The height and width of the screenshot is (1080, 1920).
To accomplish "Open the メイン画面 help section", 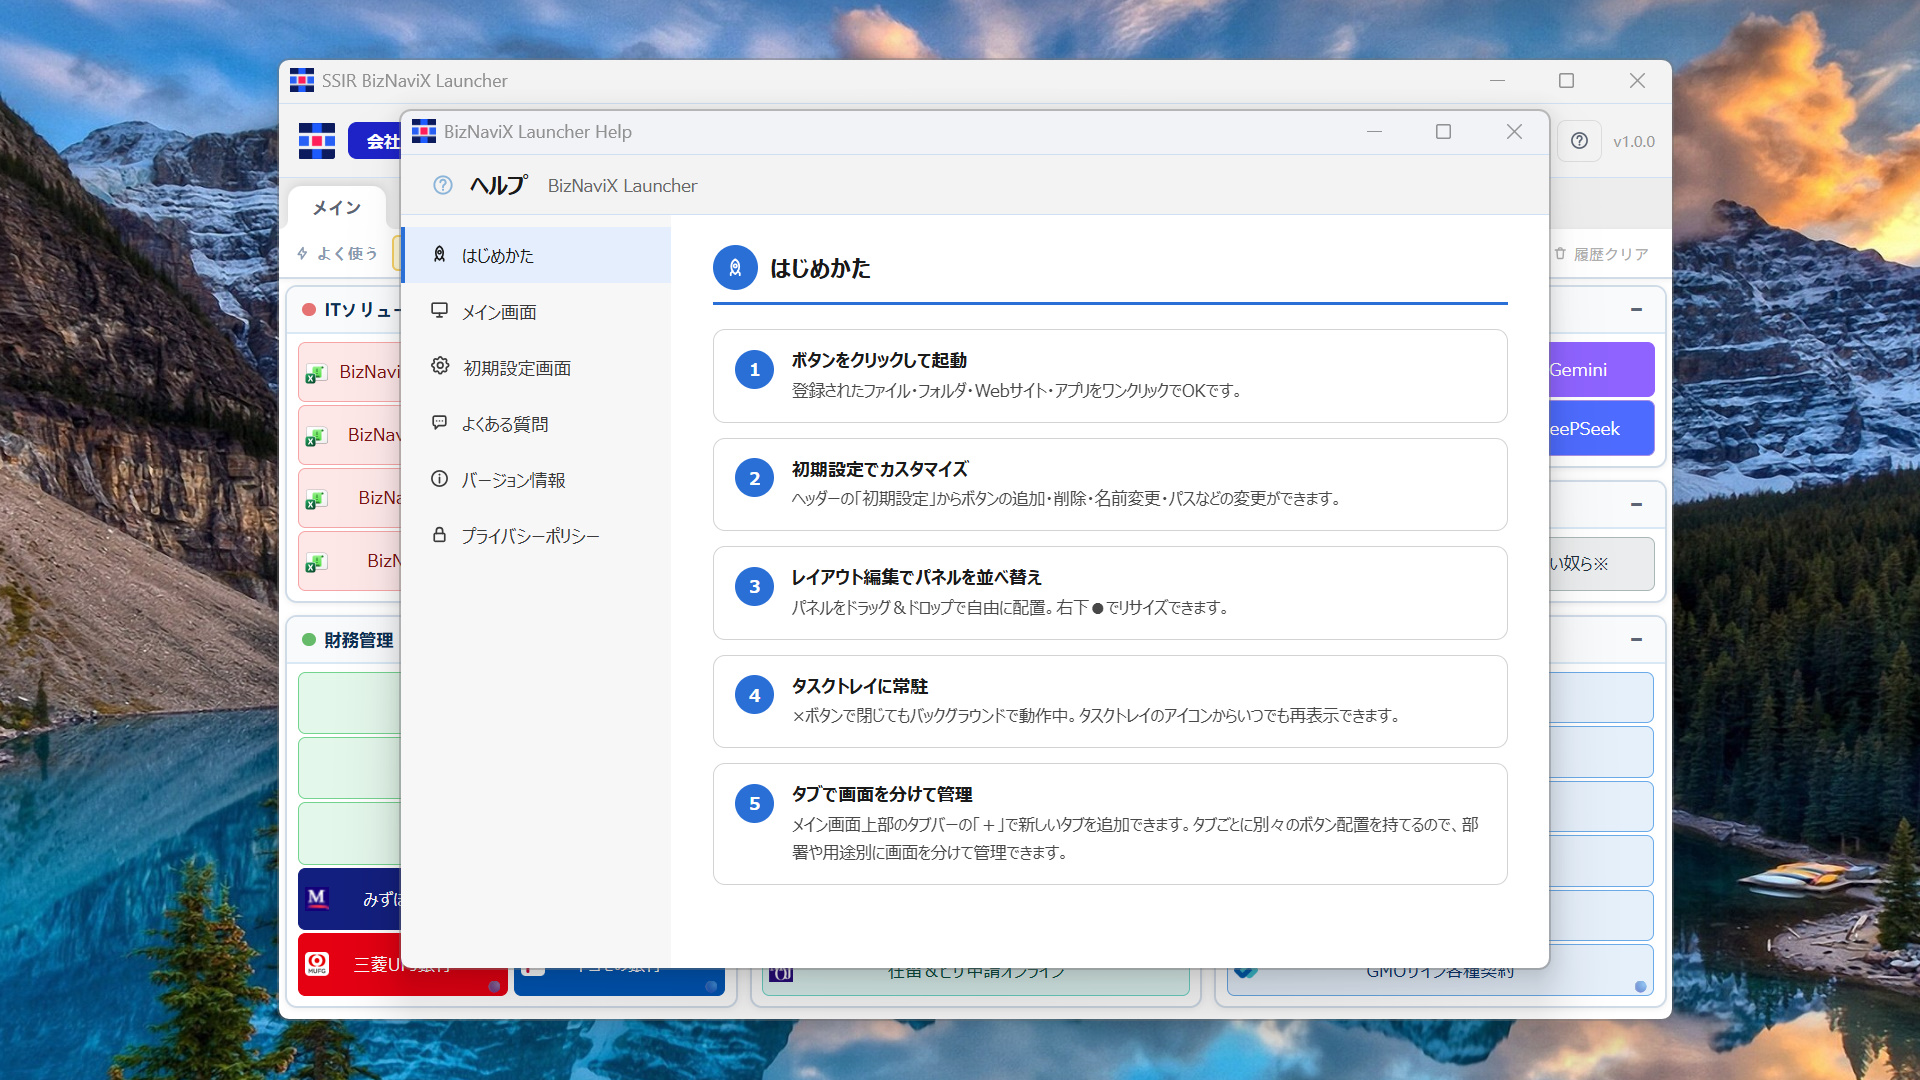I will pos(536,311).
